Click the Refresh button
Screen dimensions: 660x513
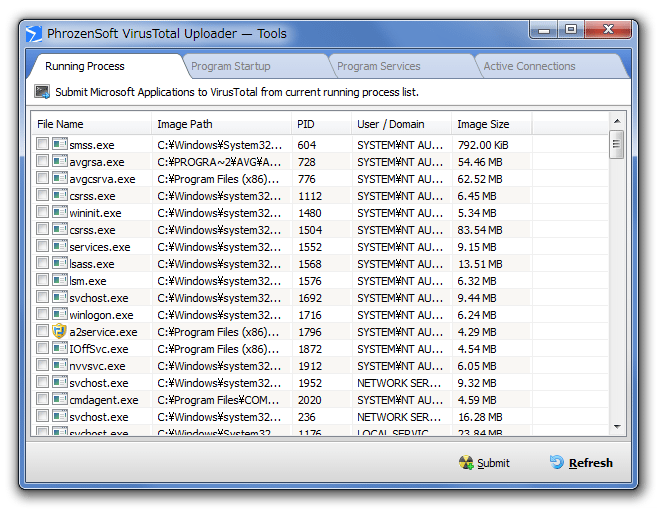point(581,462)
